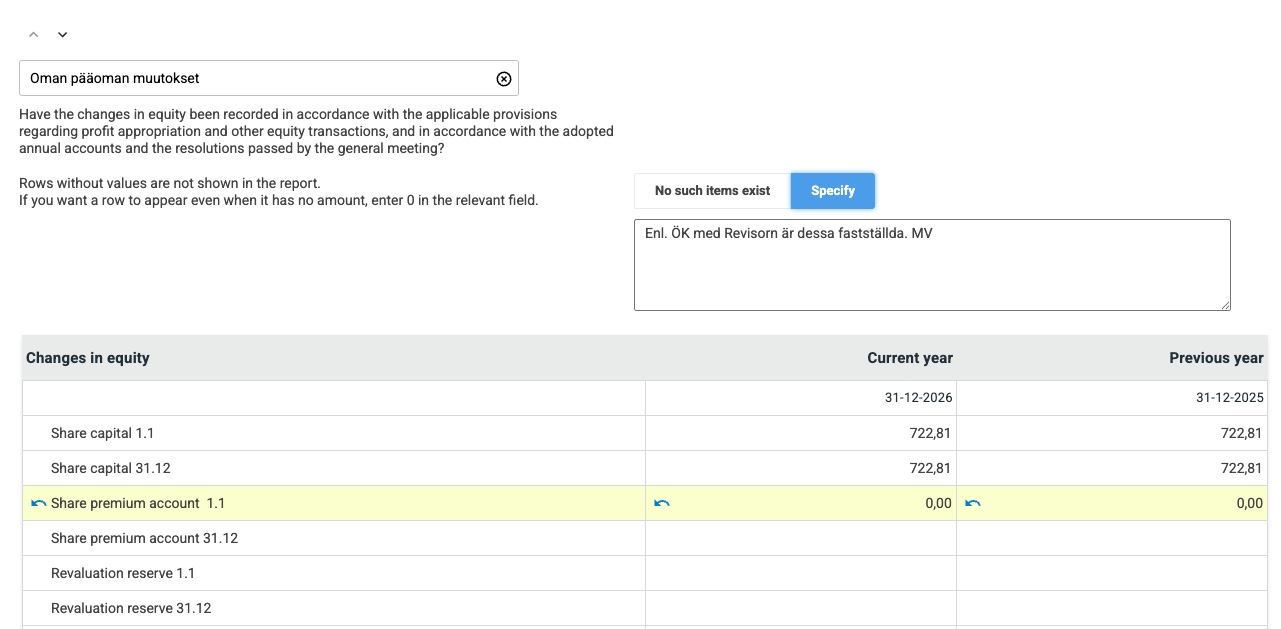This screenshot has width=1281, height=629.
Task: Click current year Share premium account 31.12 cell
Action: (801, 538)
